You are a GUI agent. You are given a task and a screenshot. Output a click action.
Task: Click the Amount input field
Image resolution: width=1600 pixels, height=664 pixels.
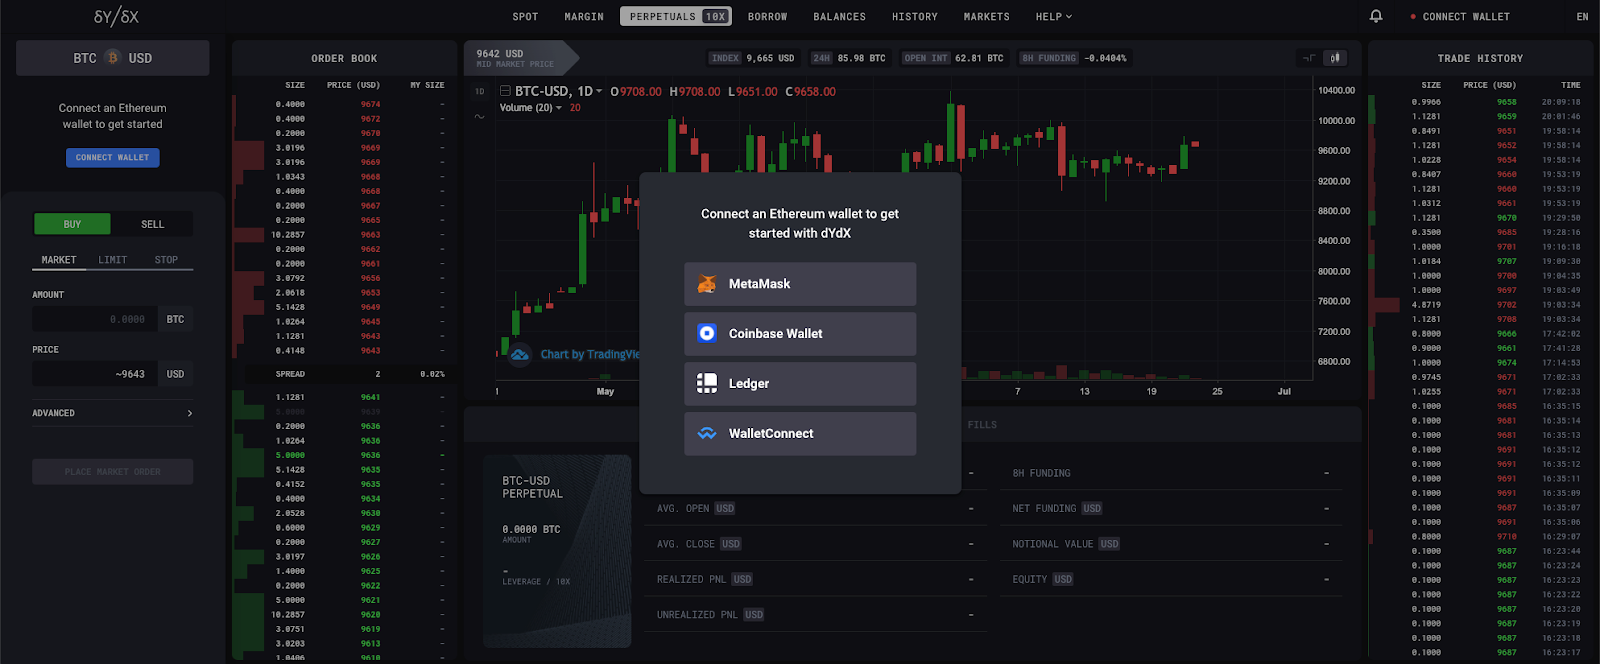[x=95, y=319]
